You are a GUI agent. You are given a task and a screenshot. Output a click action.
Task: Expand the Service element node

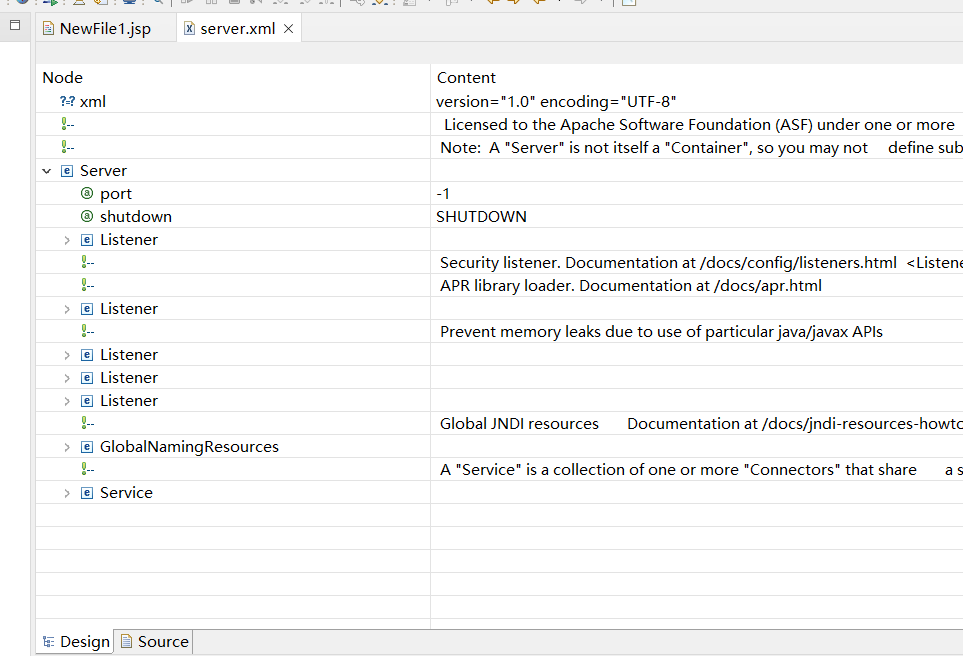click(67, 494)
